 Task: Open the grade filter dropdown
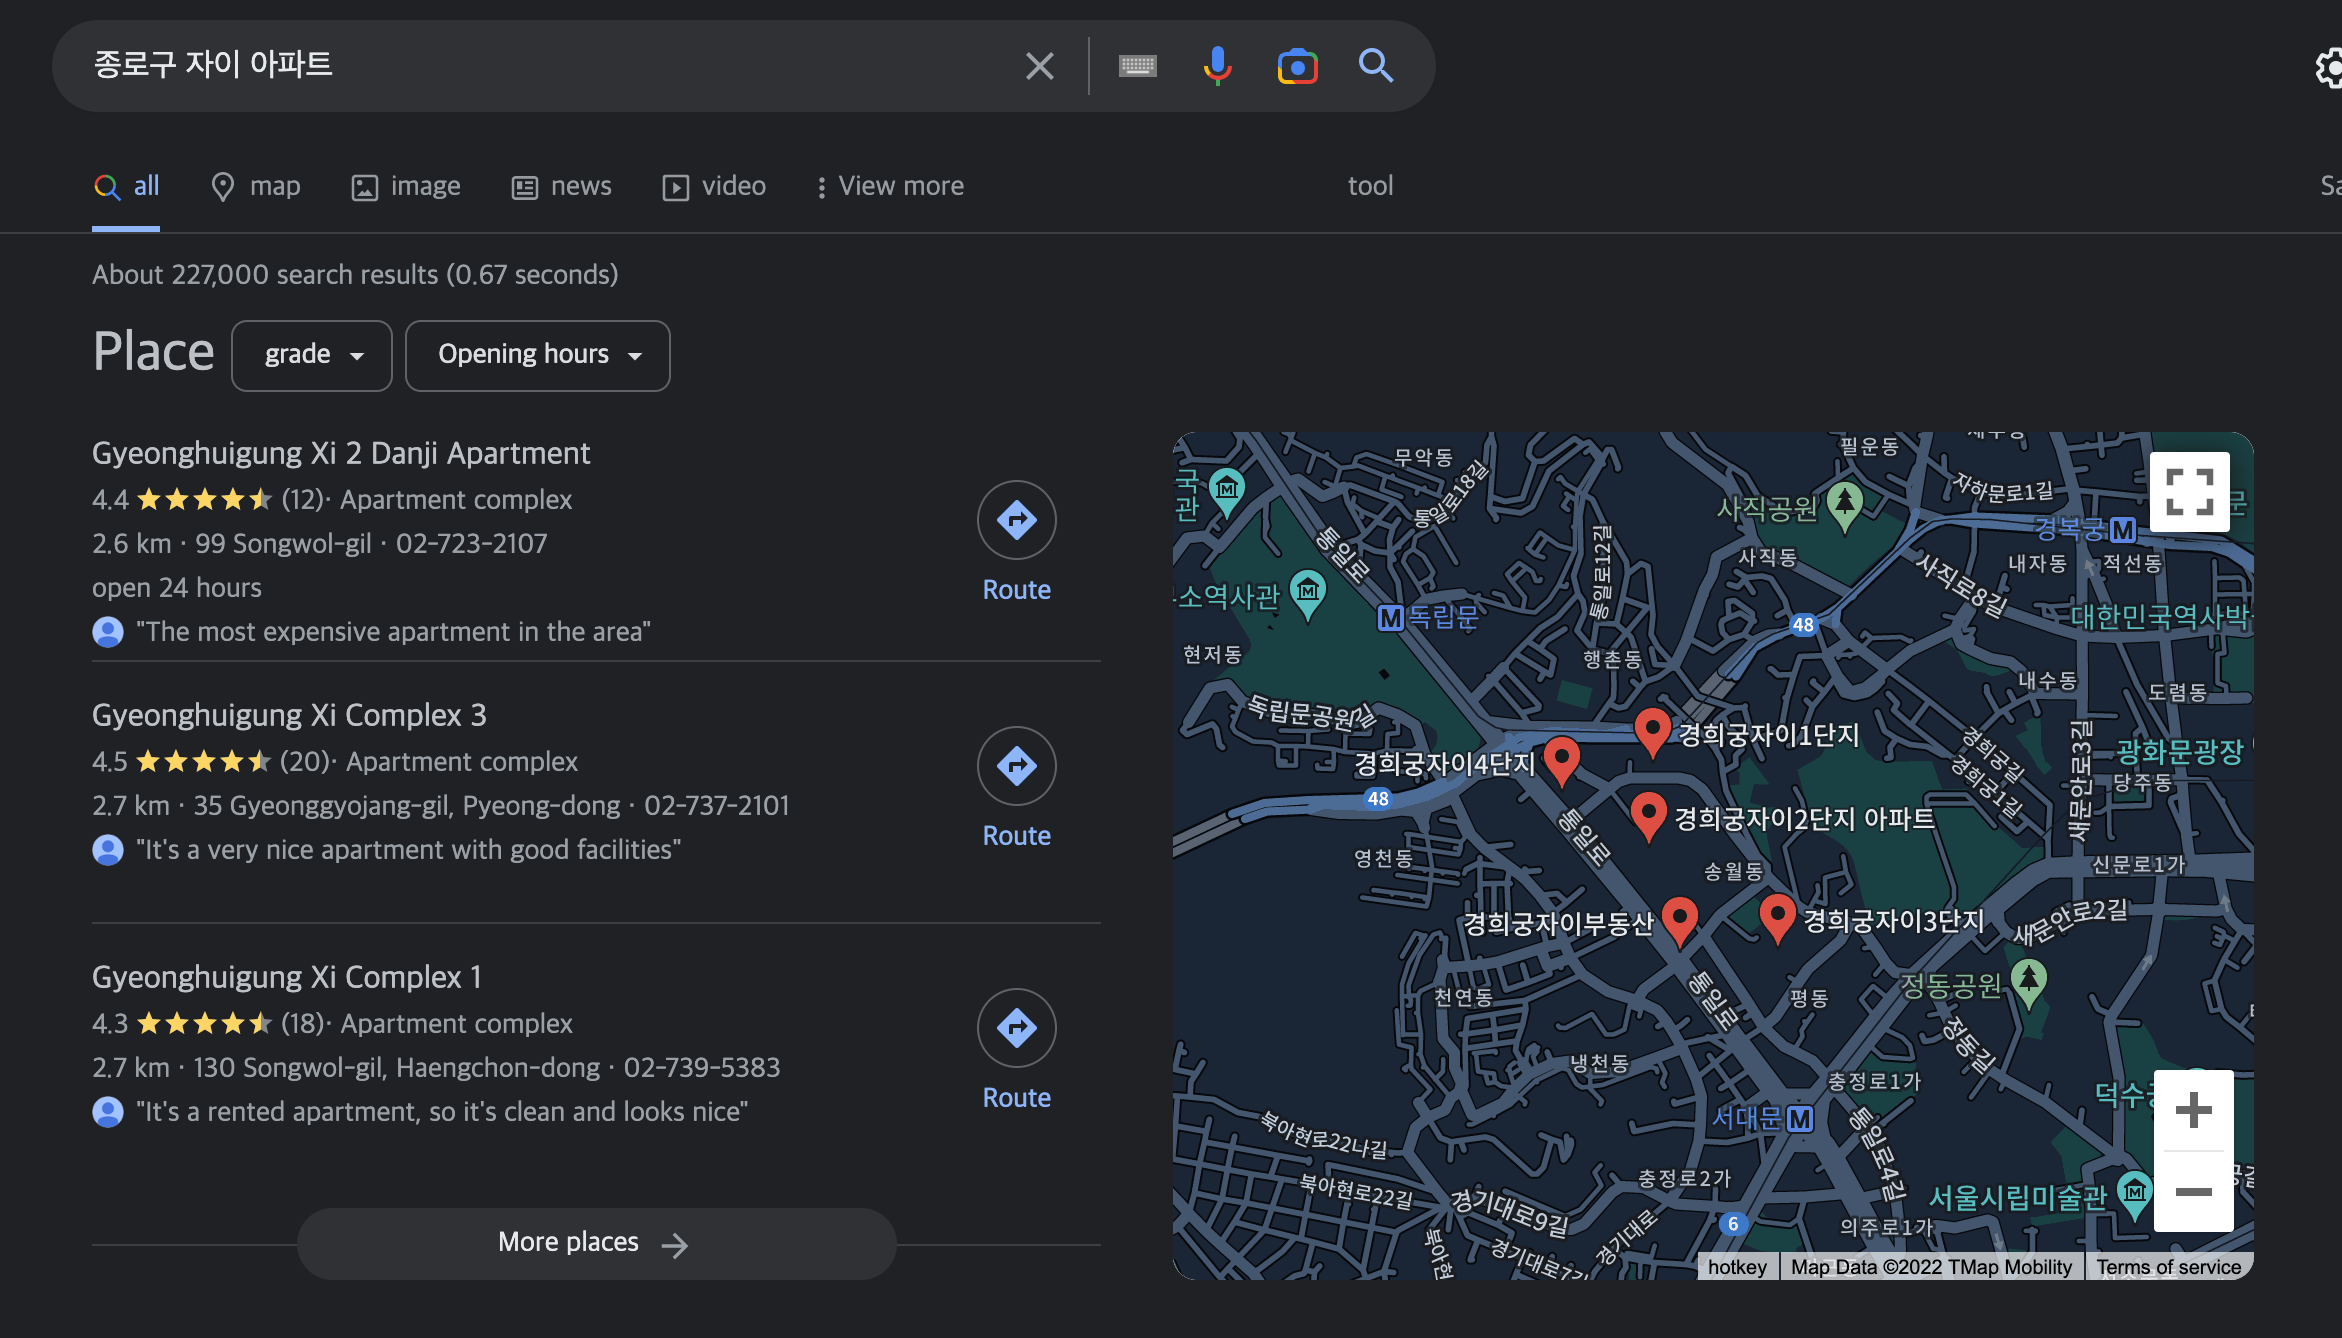[x=312, y=355]
